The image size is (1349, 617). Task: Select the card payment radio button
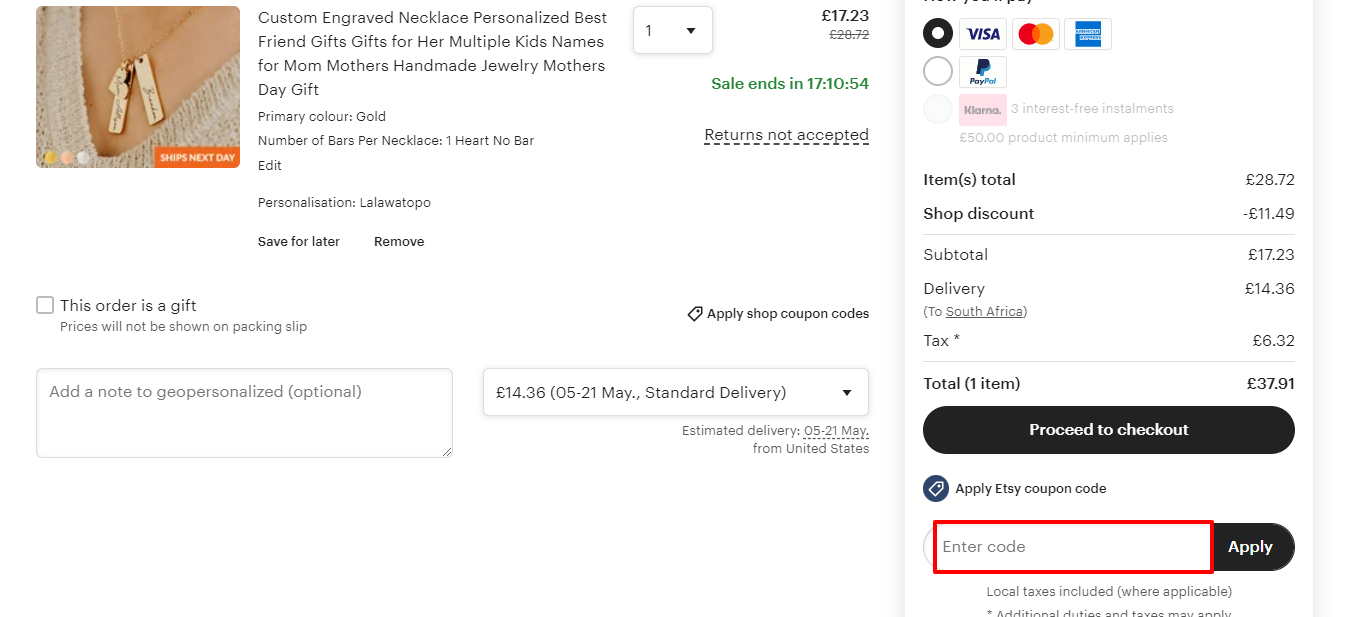point(938,34)
